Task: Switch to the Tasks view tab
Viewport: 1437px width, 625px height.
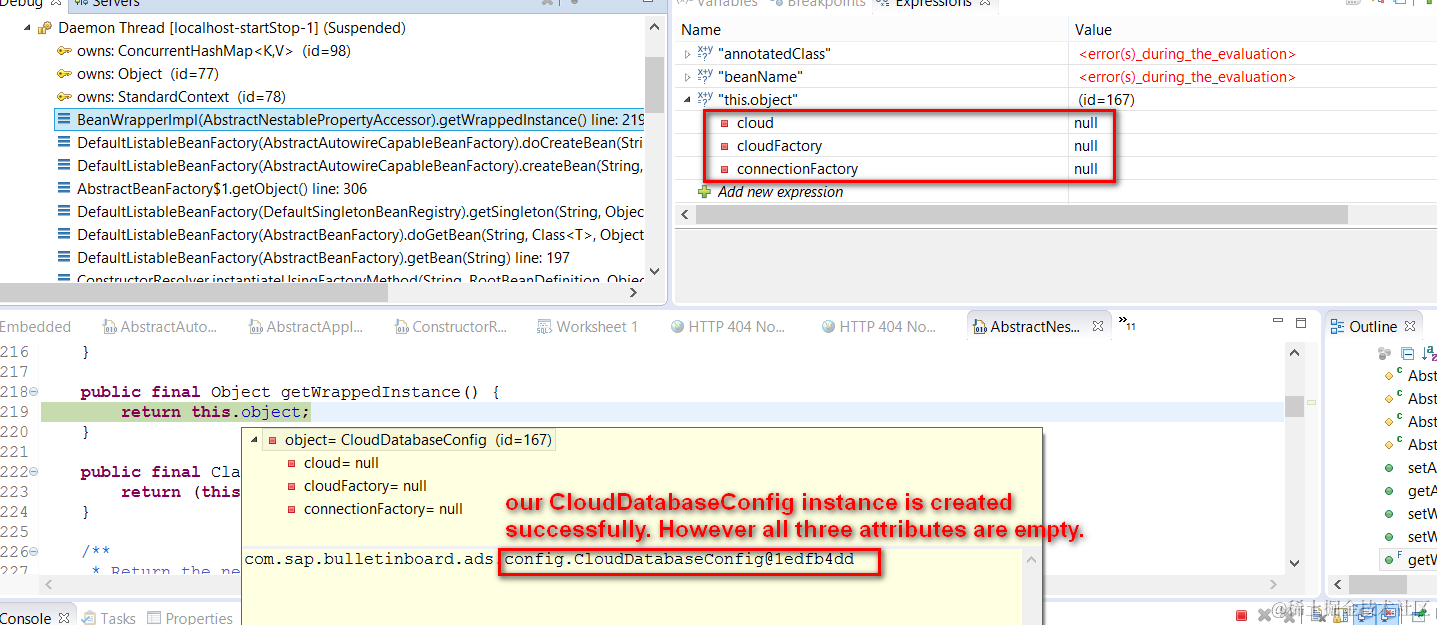Action: pyautogui.click(x=108, y=618)
